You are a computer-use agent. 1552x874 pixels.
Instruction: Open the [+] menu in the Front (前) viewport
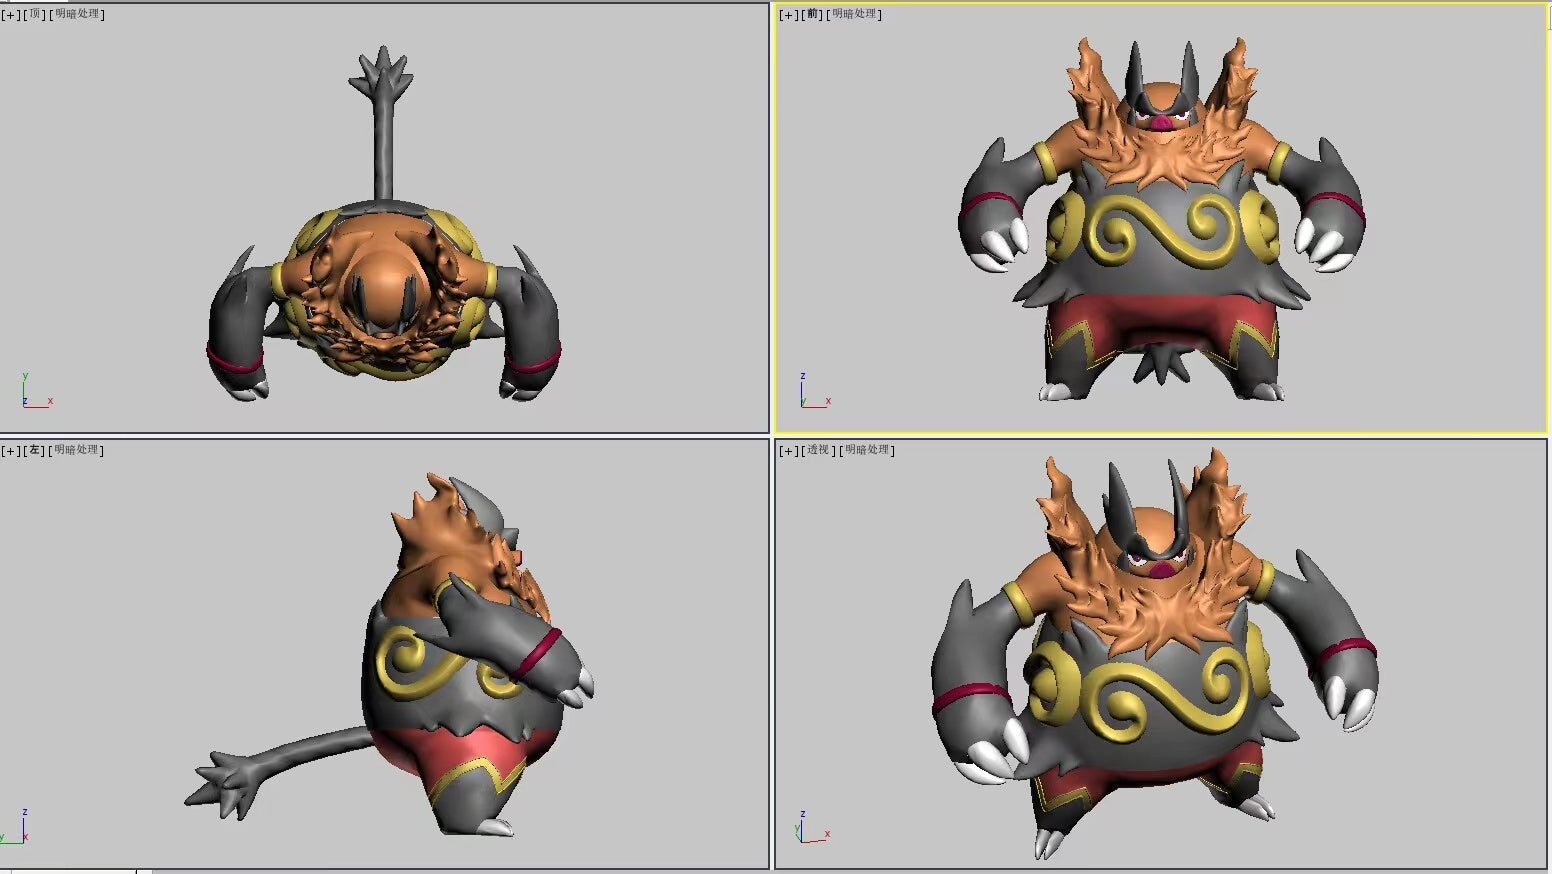coord(789,14)
